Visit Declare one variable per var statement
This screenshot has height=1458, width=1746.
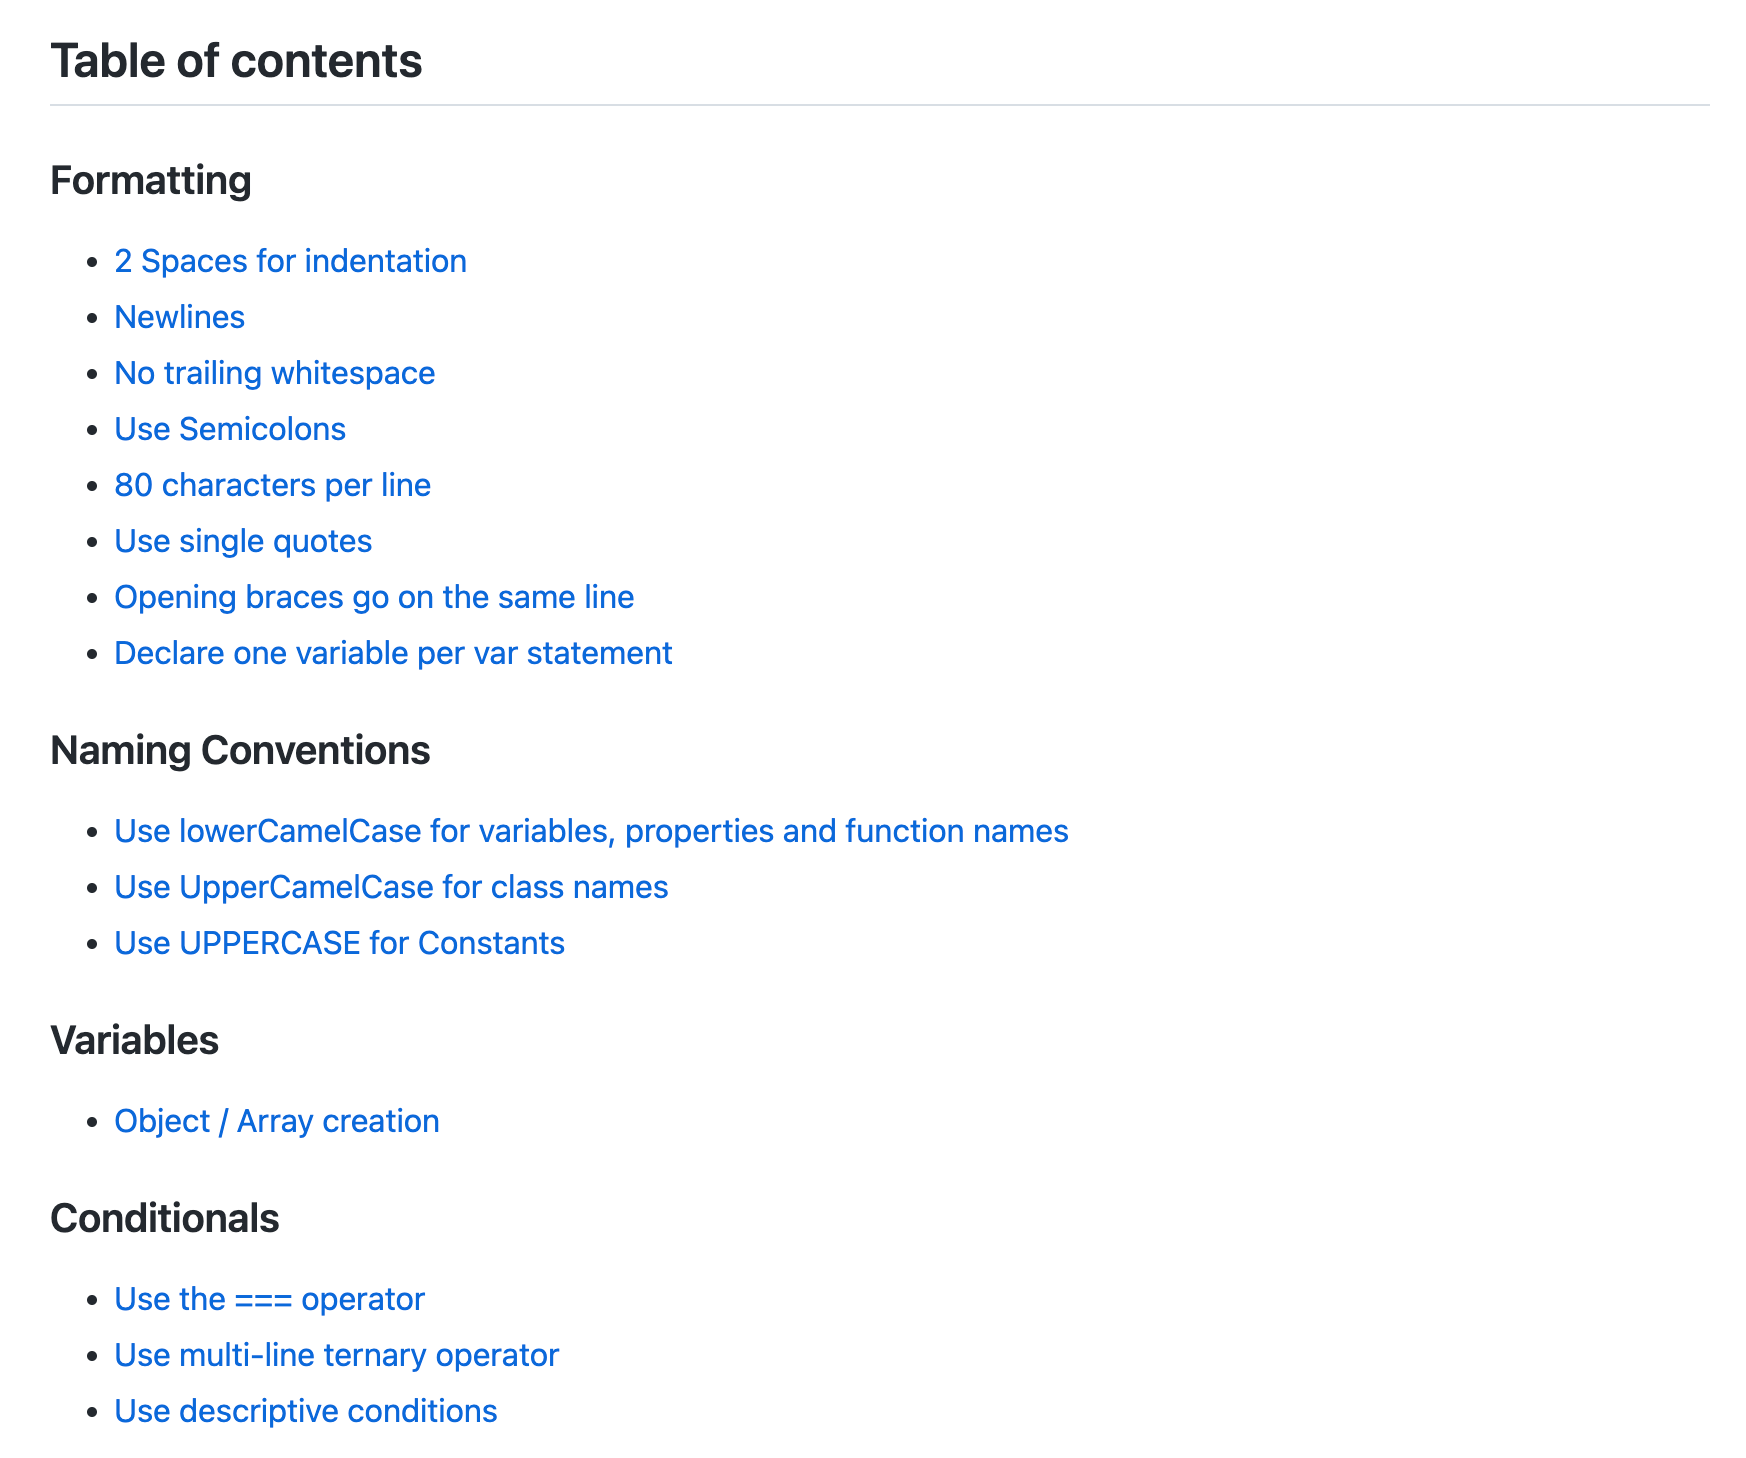point(393,653)
